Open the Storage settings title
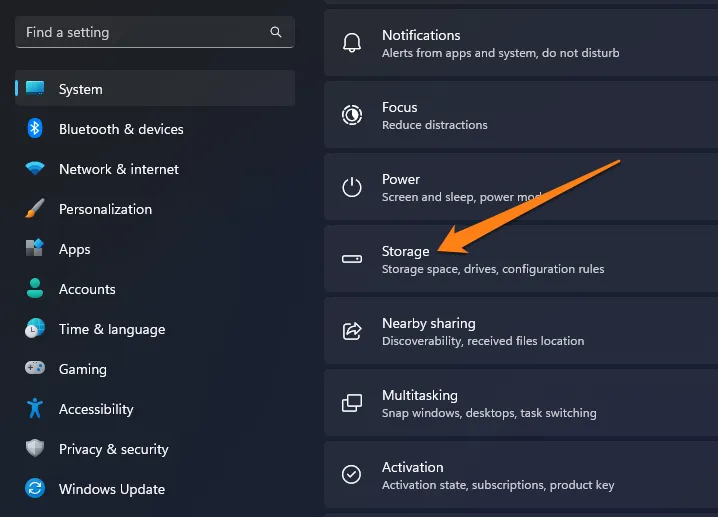This screenshot has width=718, height=517. point(406,251)
